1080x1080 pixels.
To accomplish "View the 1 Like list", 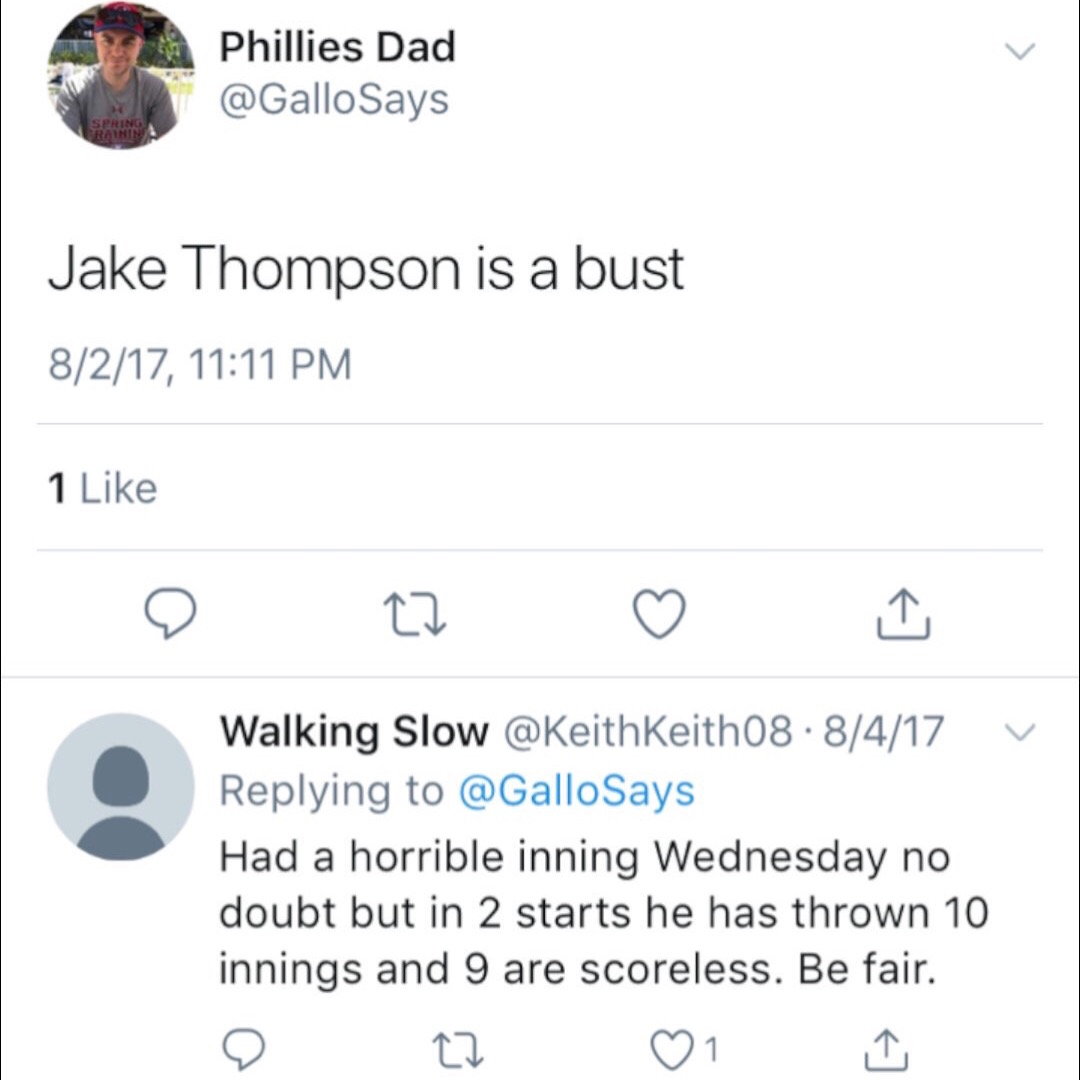I will pos(103,488).
